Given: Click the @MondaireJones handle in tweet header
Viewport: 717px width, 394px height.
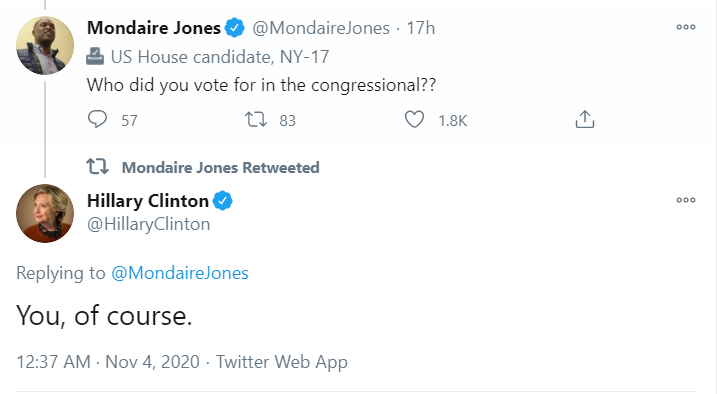Looking at the screenshot, I should [x=321, y=28].
